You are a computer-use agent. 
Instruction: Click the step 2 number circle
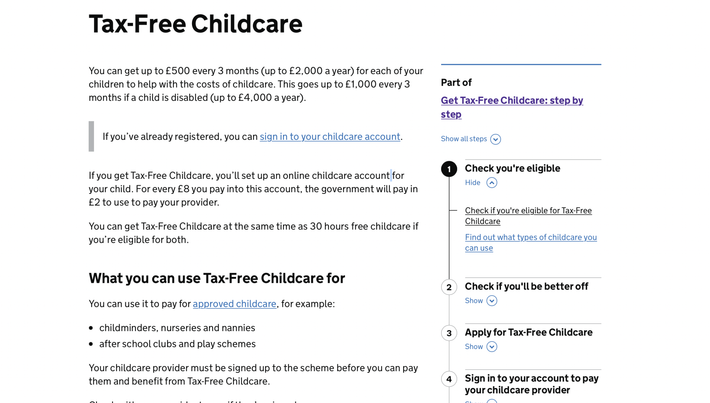pyautogui.click(x=449, y=287)
